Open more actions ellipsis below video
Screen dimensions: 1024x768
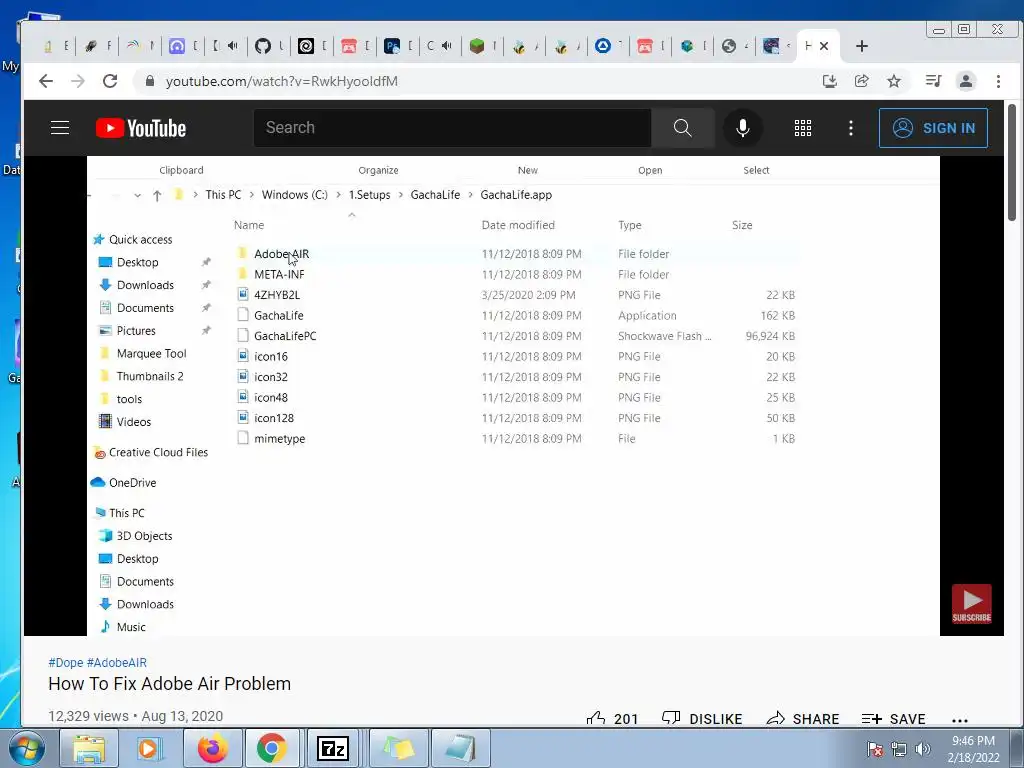[959, 720]
